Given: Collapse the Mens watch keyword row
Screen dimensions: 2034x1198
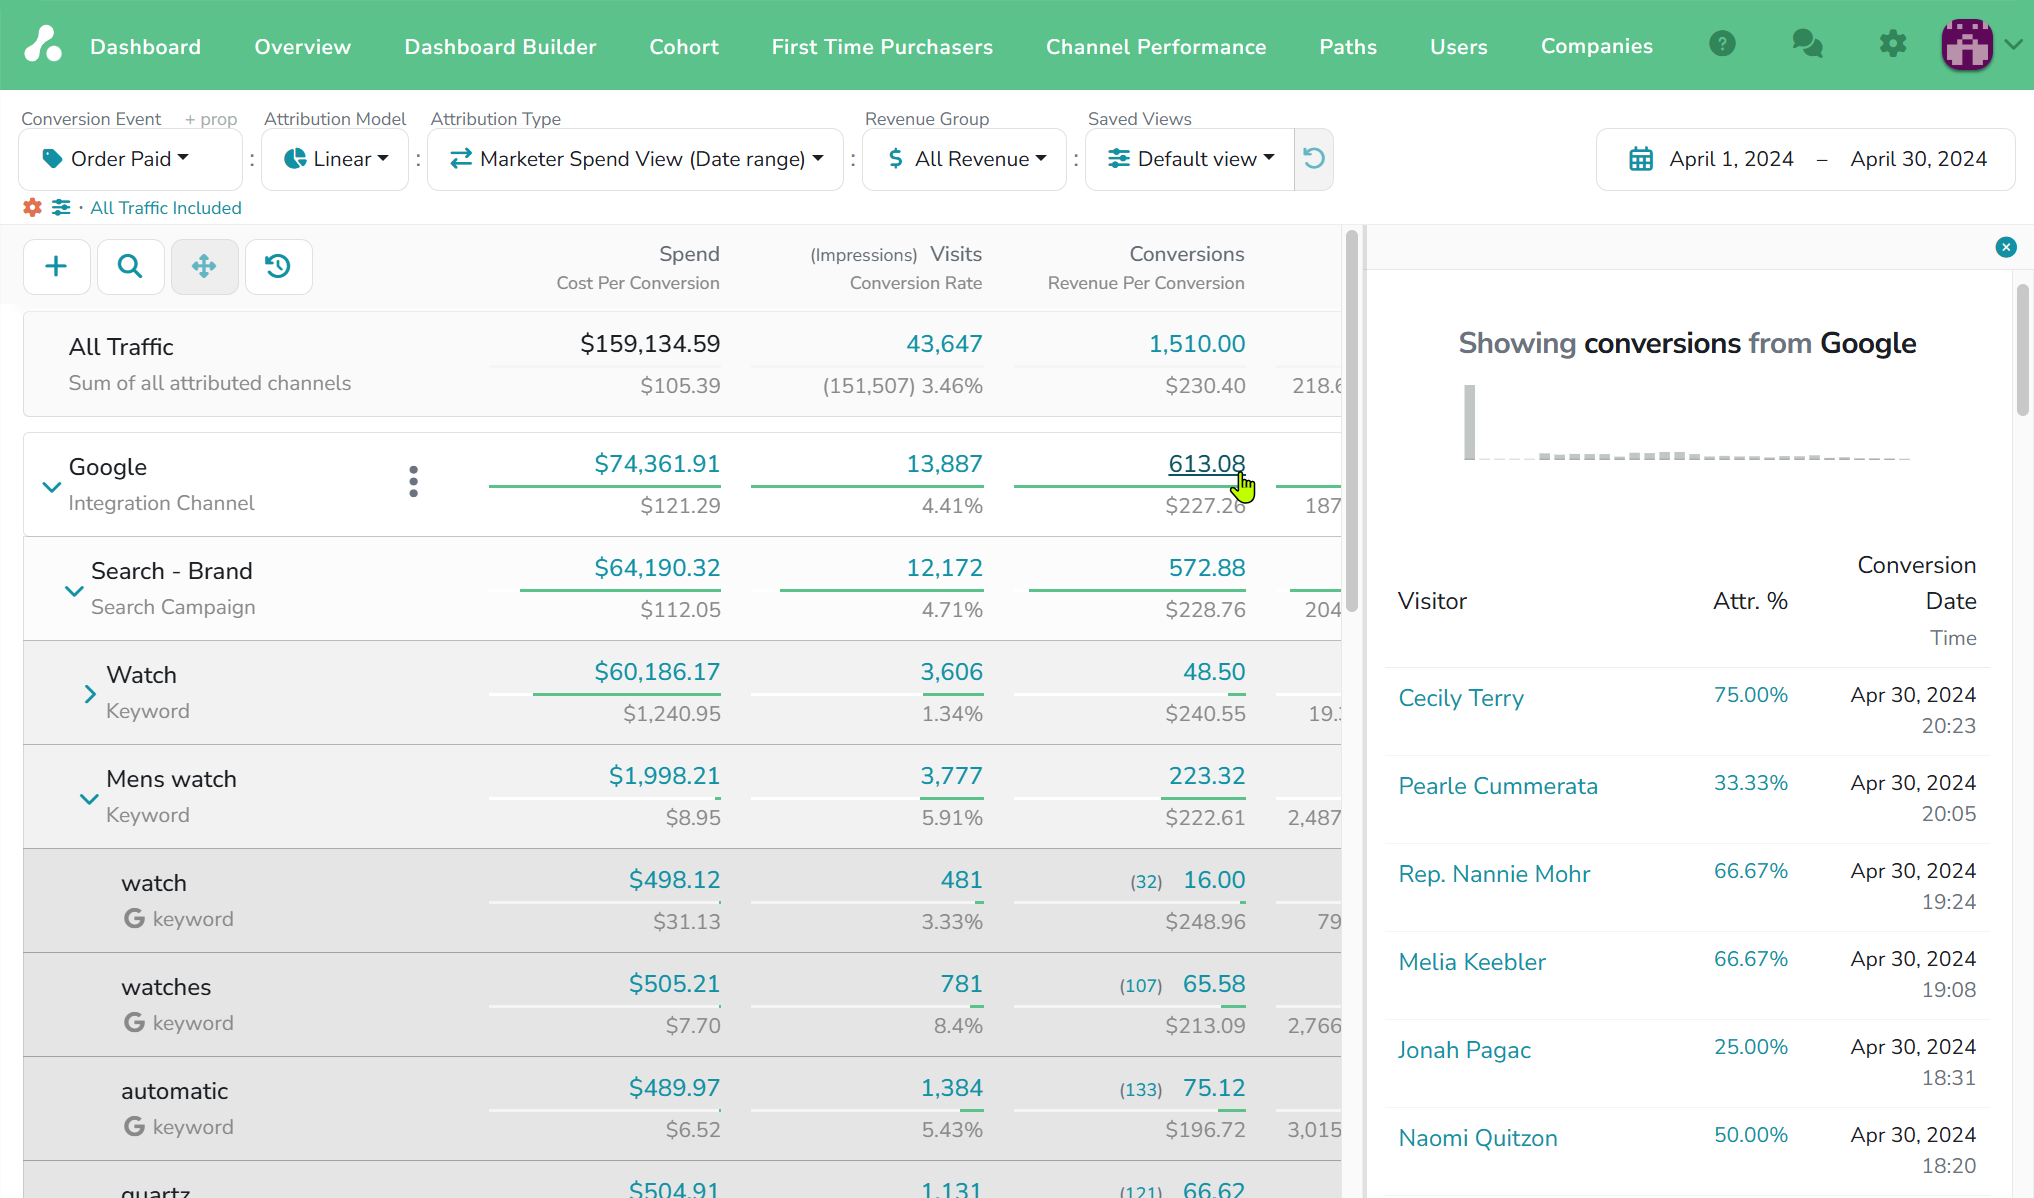Looking at the screenshot, I should tap(89, 799).
